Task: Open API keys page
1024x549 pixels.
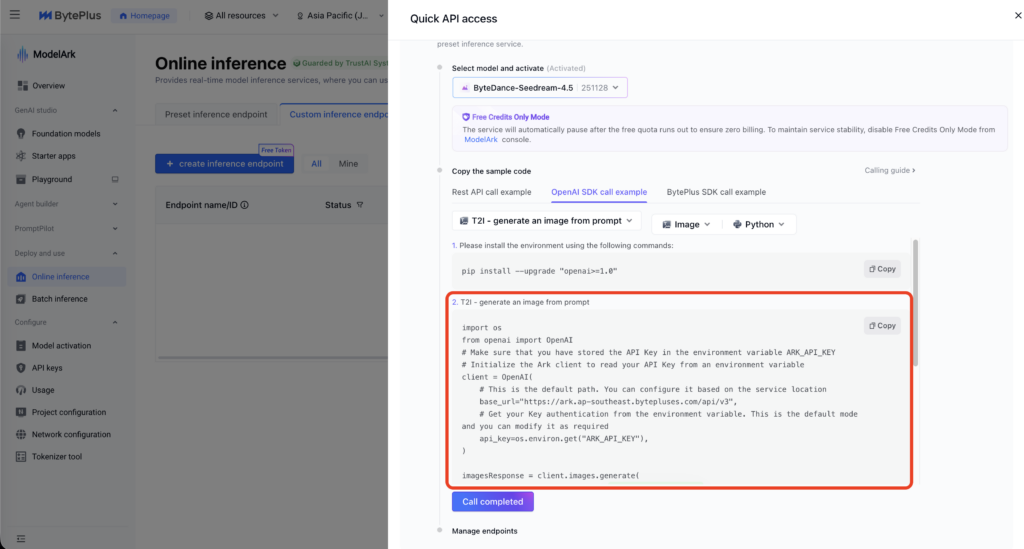Action: 47,368
